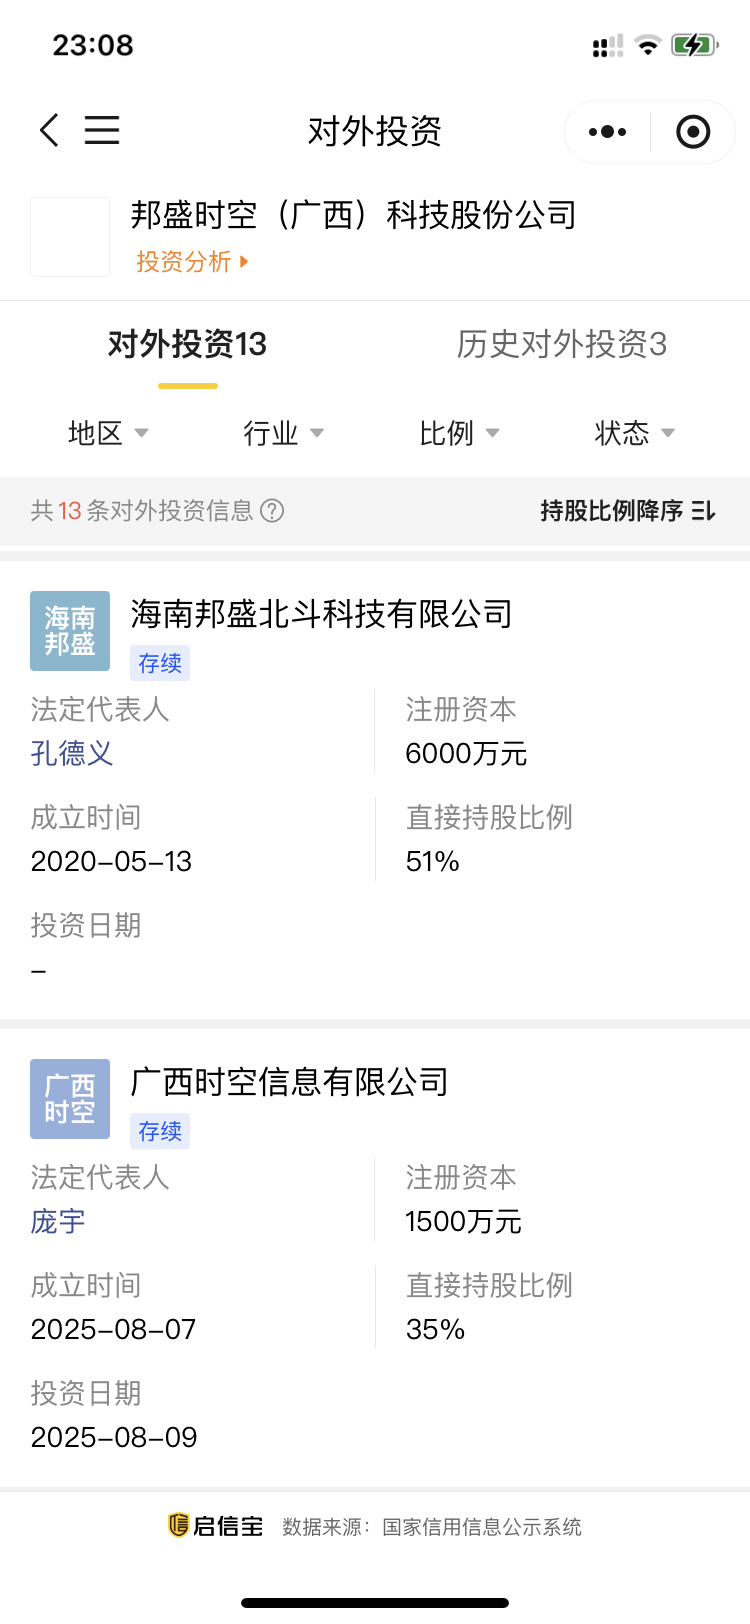Viewport: 750px width, 1624px height.
Task: Open 海南邦盛北斗科技有限公司 company details
Action: 321,614
